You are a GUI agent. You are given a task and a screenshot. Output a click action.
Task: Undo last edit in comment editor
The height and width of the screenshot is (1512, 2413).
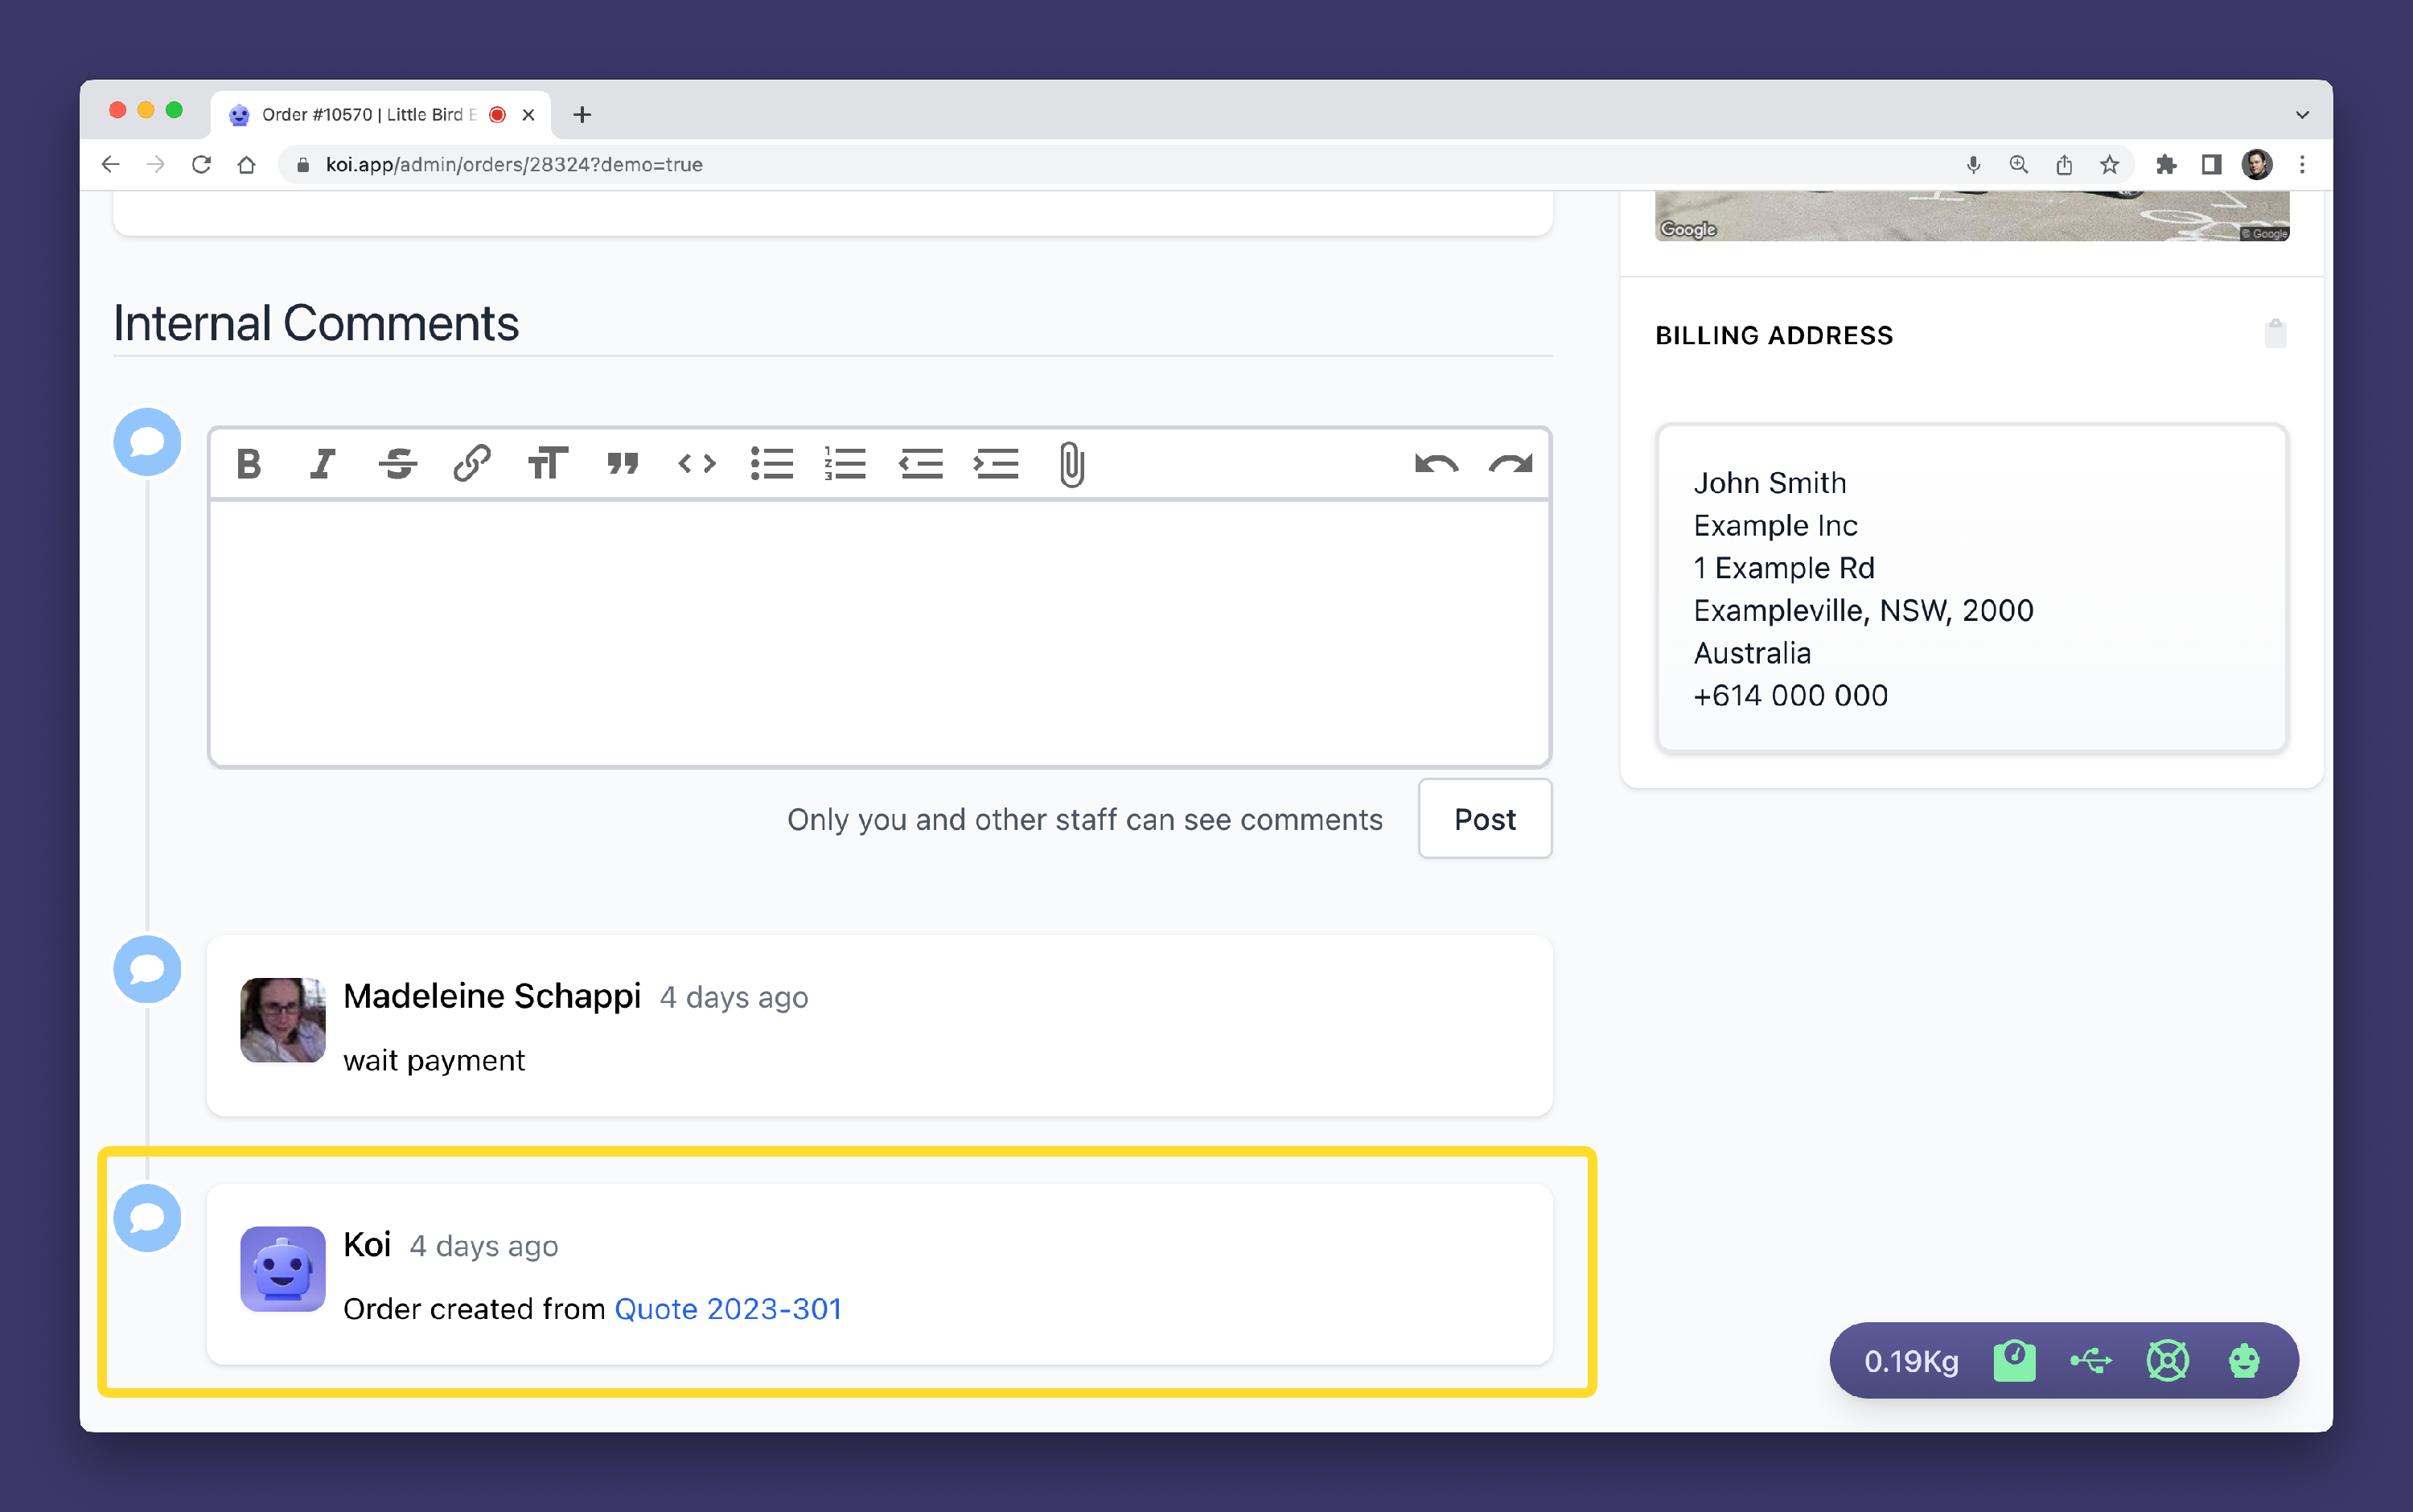pyautogui.click(x=1436, y=464)
